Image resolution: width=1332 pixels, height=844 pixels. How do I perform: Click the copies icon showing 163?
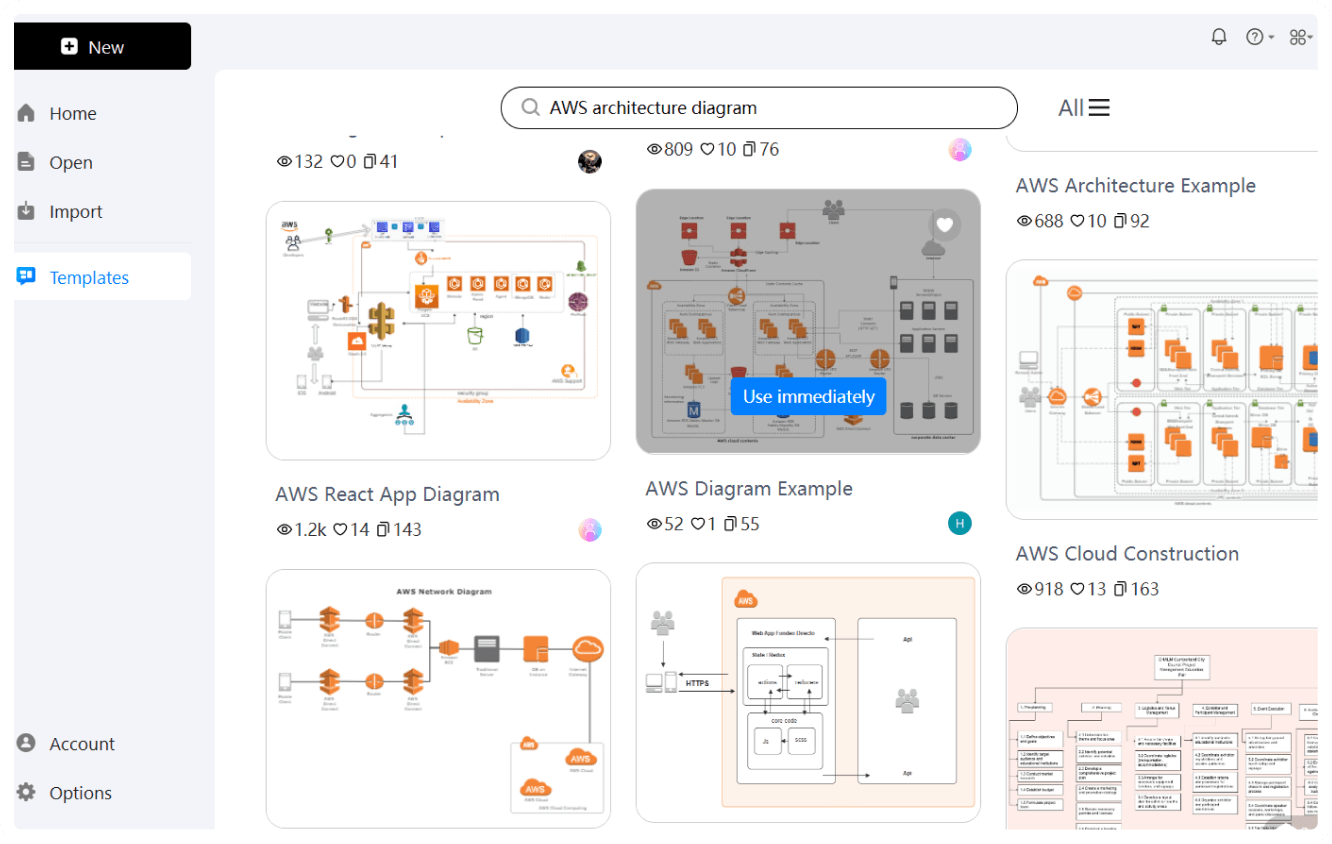pyautogui.click(x=1120, y=588)
